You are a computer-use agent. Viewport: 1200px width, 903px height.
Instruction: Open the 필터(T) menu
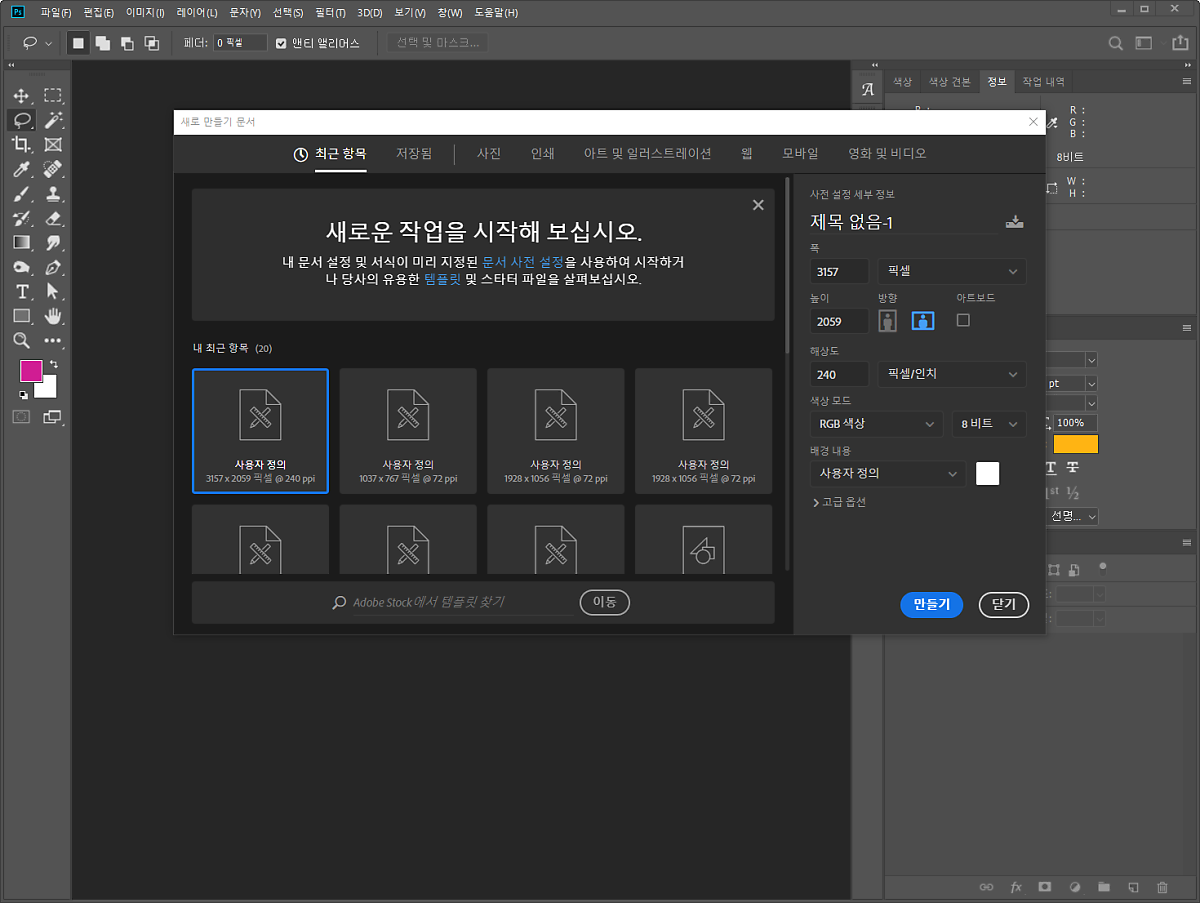(330, 13)
